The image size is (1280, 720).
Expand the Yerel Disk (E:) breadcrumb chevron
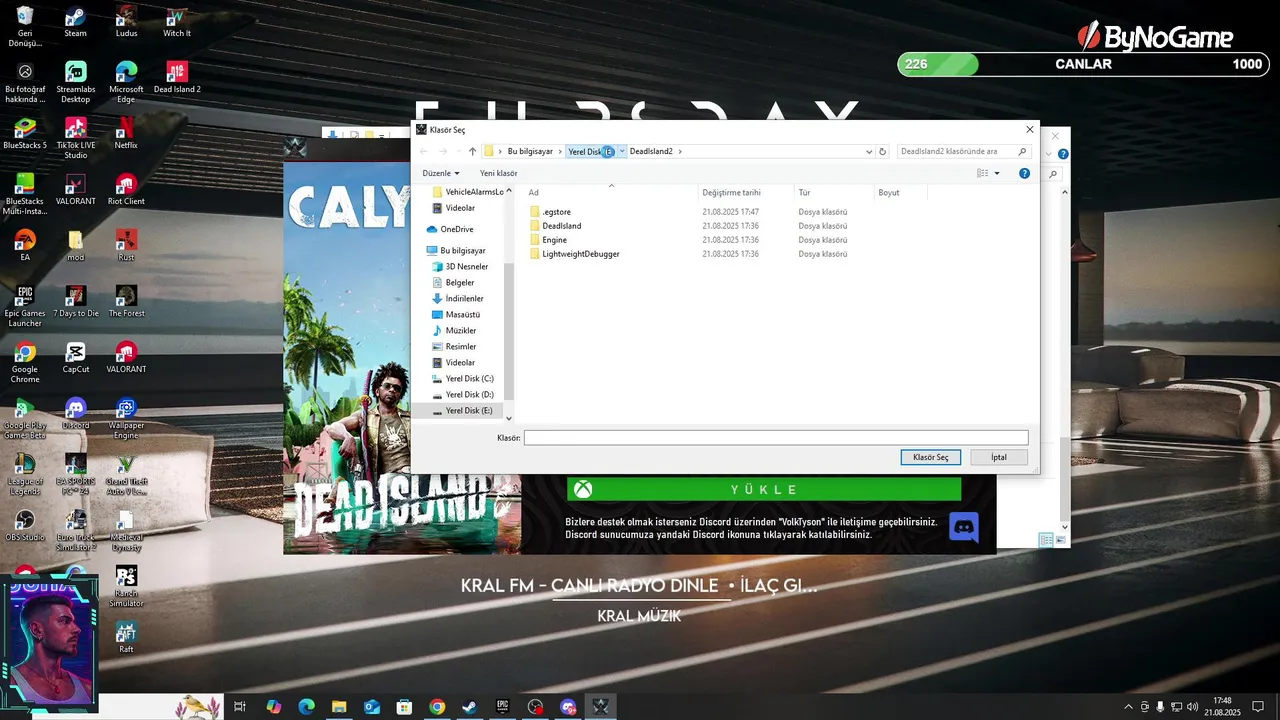tap(622, 151)
